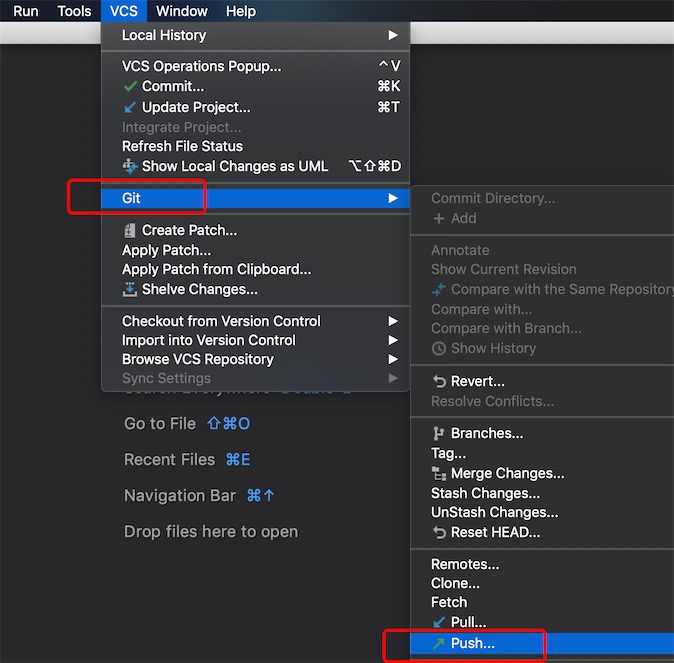Click the Navigation Bar hint text
Viewport: 674px width, 663px height.
pos(180,496)
